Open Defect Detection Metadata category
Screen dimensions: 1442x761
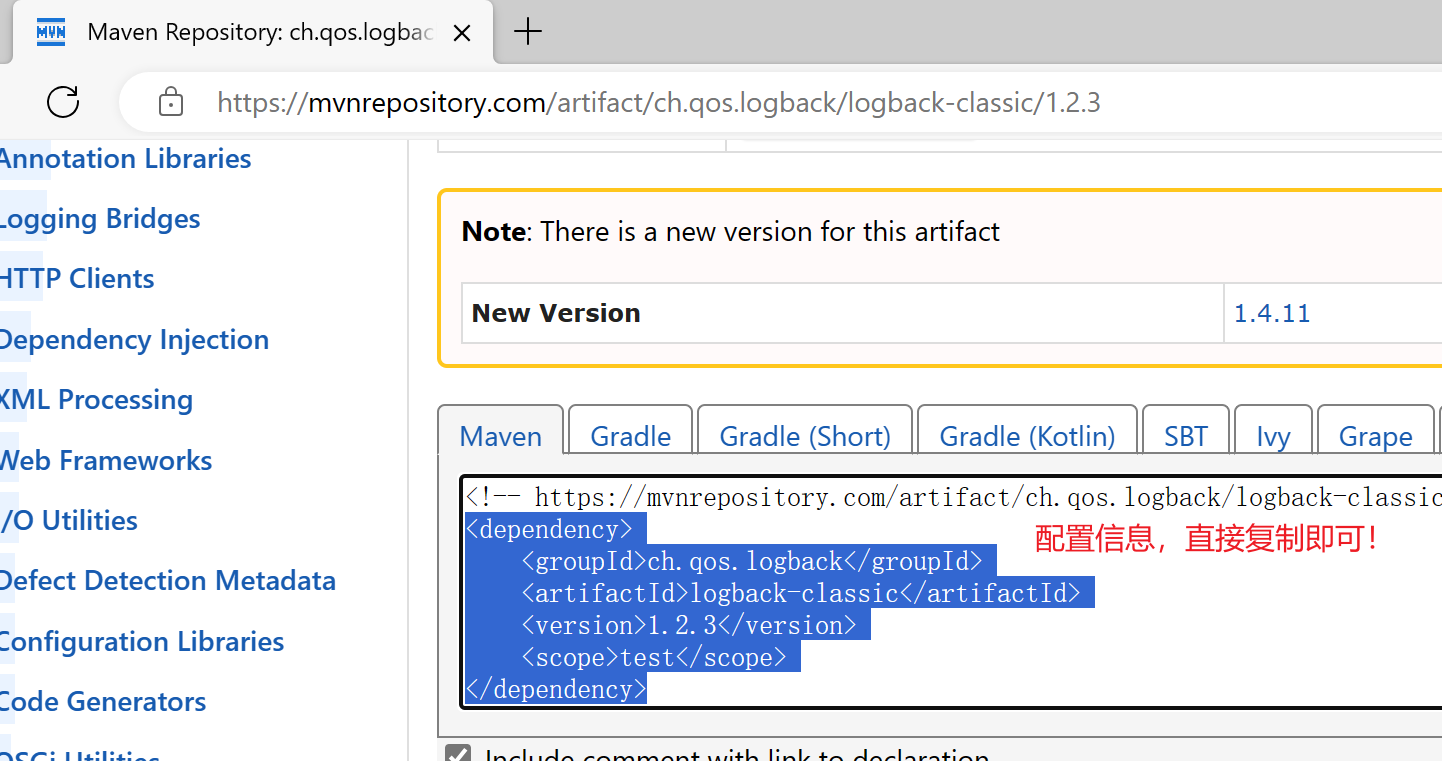[x=168, y=580]
